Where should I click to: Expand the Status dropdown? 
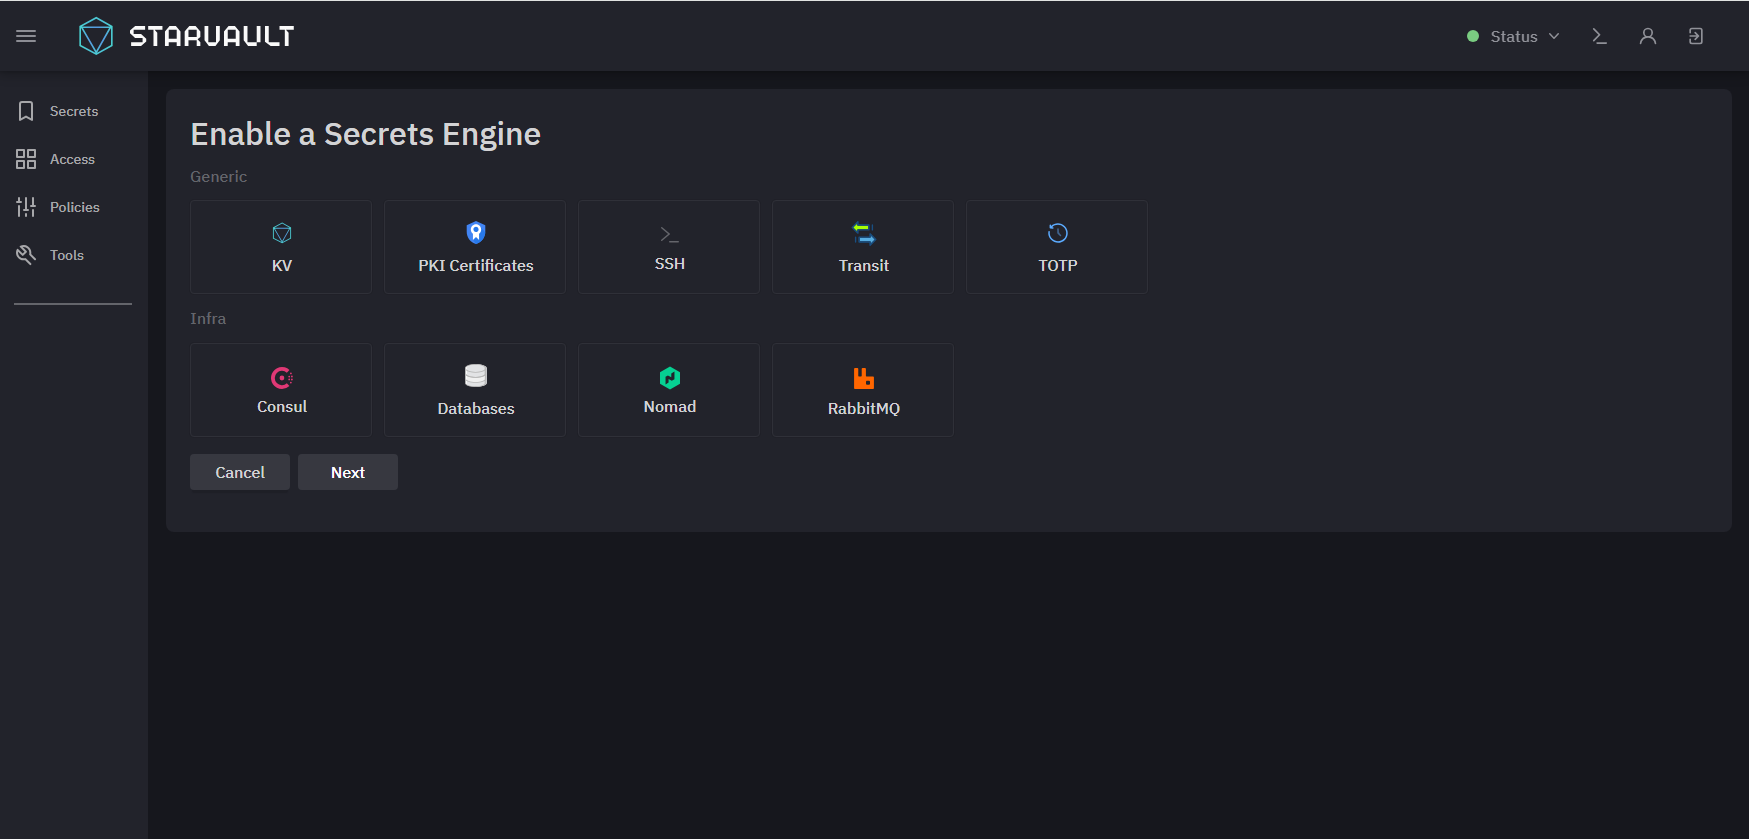click(x=1513, y=36)
